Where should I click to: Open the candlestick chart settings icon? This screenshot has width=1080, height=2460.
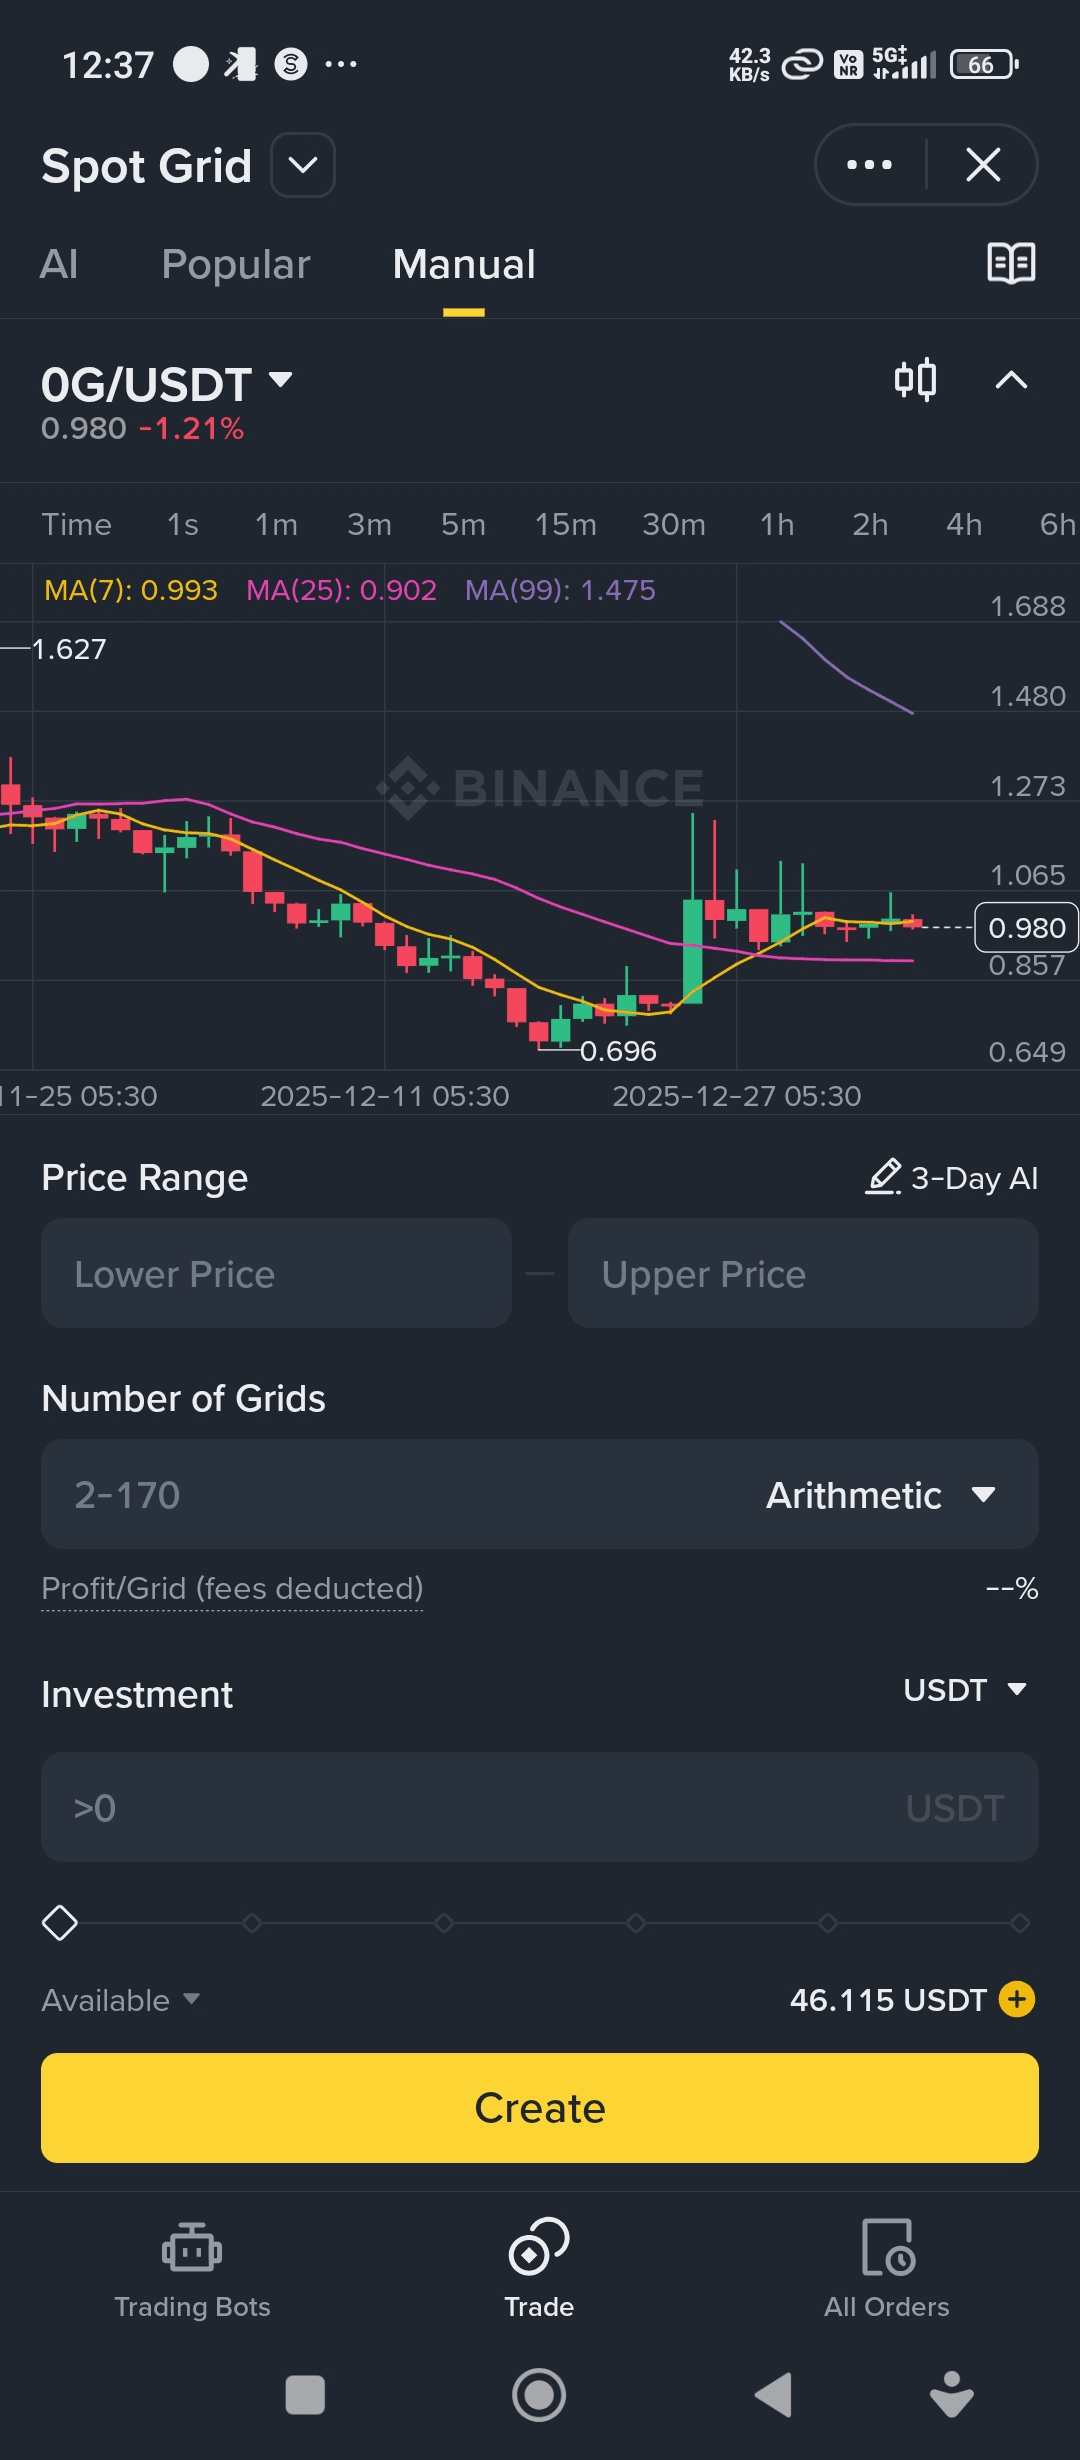click(x=915, y=380)
